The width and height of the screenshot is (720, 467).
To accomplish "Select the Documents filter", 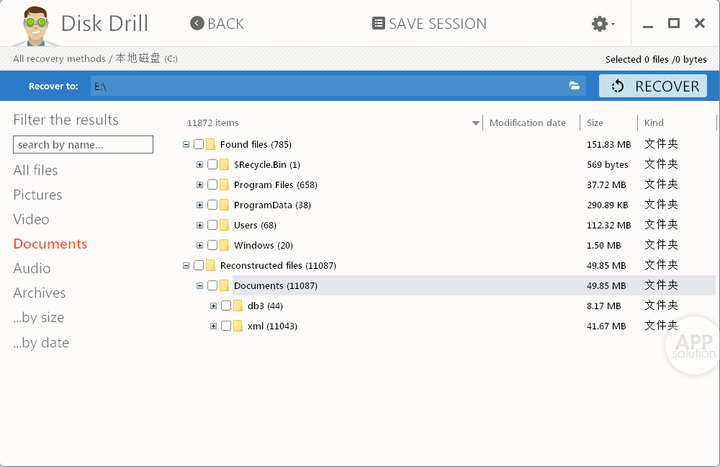I will 50,244.
